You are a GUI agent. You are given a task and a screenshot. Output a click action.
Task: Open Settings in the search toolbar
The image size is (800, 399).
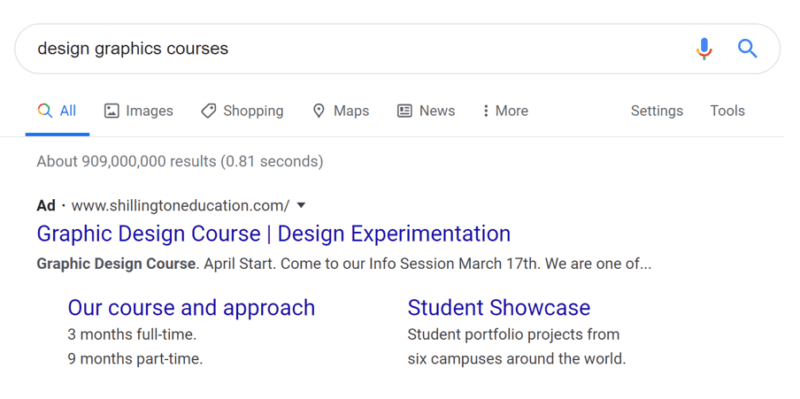pos(657,111)
